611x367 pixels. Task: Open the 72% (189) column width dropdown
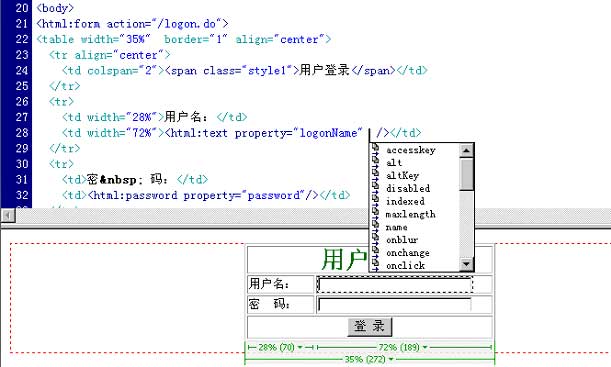pos(425,347)
